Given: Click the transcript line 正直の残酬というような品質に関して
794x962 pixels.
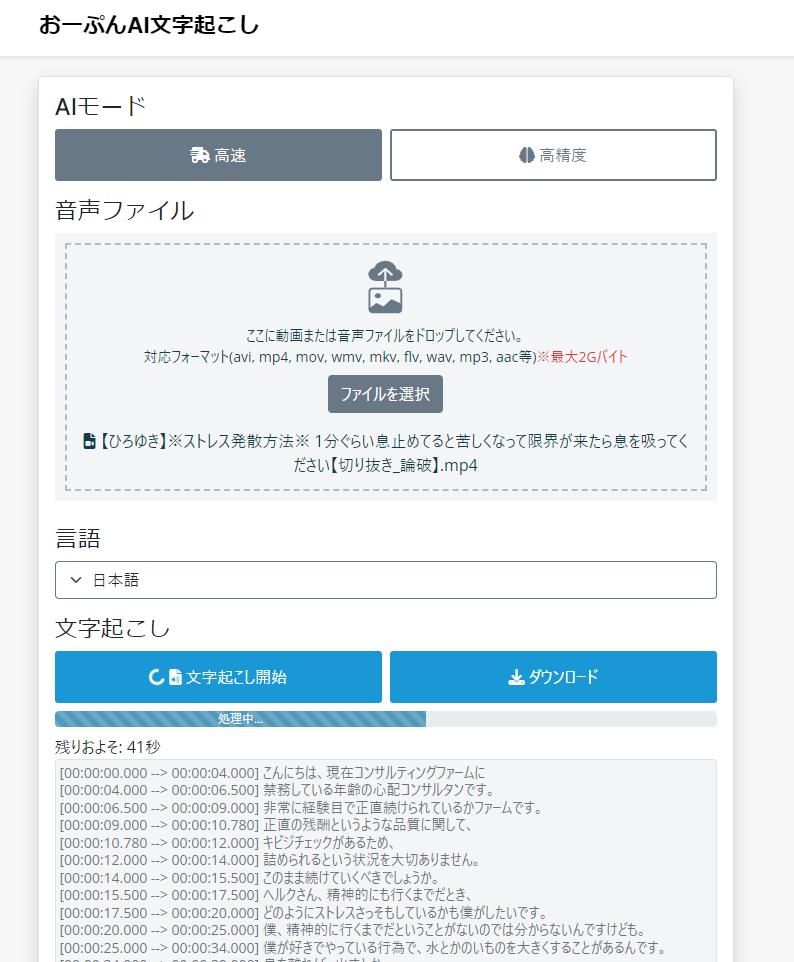Looking at the screenshot, I should 266,825.
